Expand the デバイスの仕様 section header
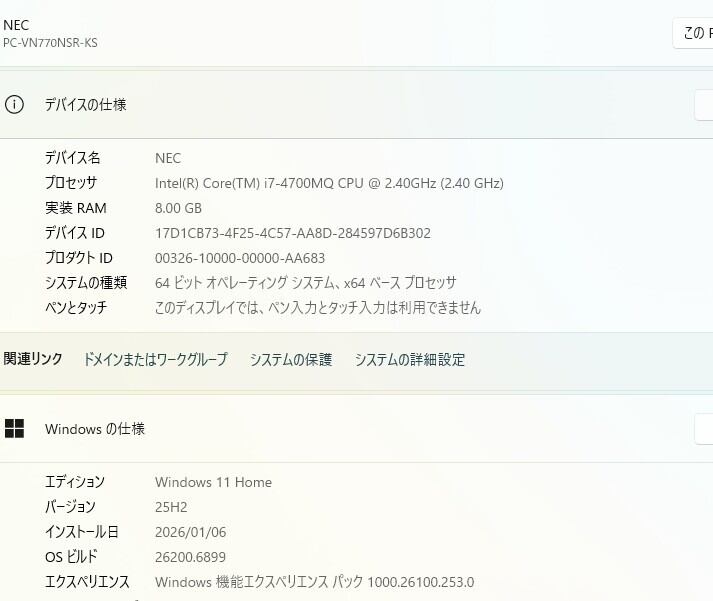This screenshot has width=713, height=601. pyautogui.click(x=356, y=105)
